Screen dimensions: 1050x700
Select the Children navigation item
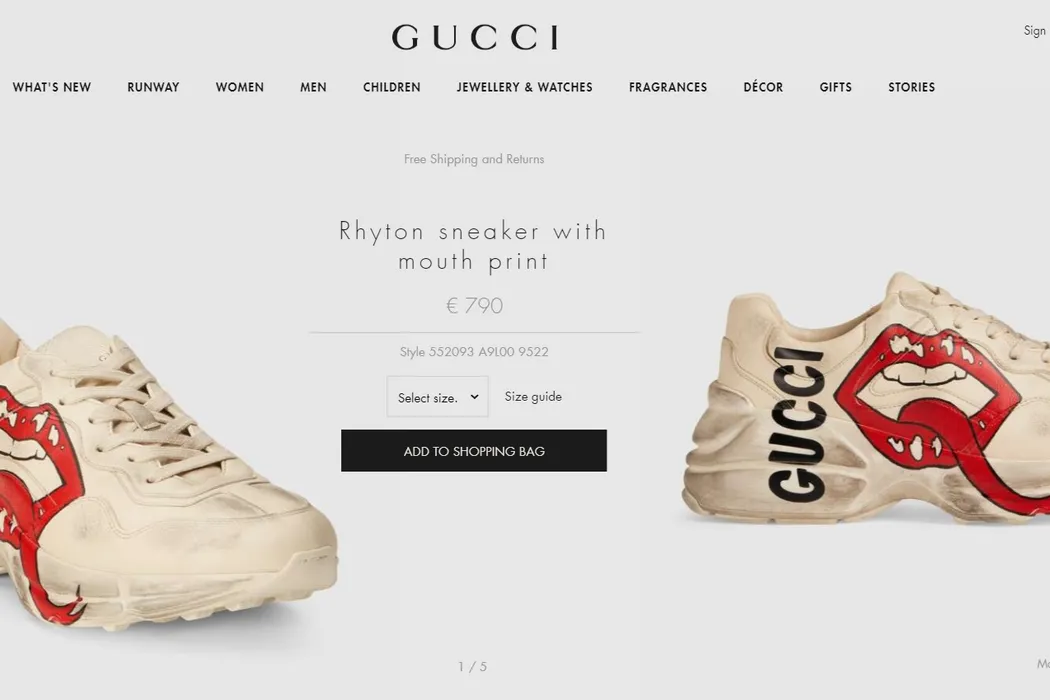coord(392,87)
